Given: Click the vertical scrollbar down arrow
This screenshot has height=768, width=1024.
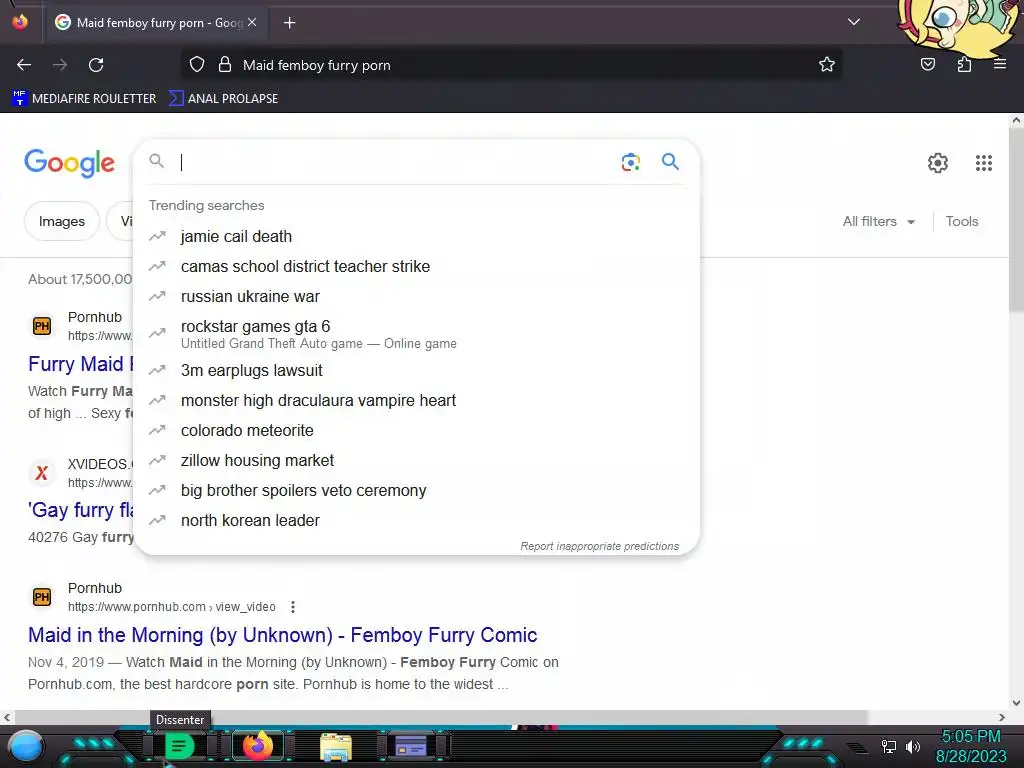Looking at the screenshot, I should pyautogui.click(x=1016, y=703).
